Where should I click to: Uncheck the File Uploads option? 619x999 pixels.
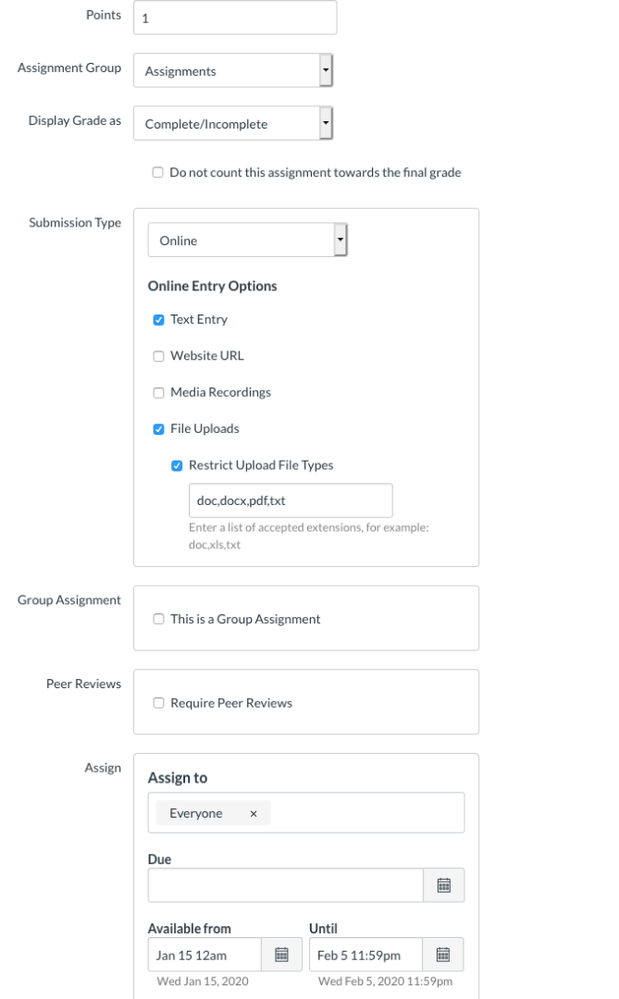[158, 429]
